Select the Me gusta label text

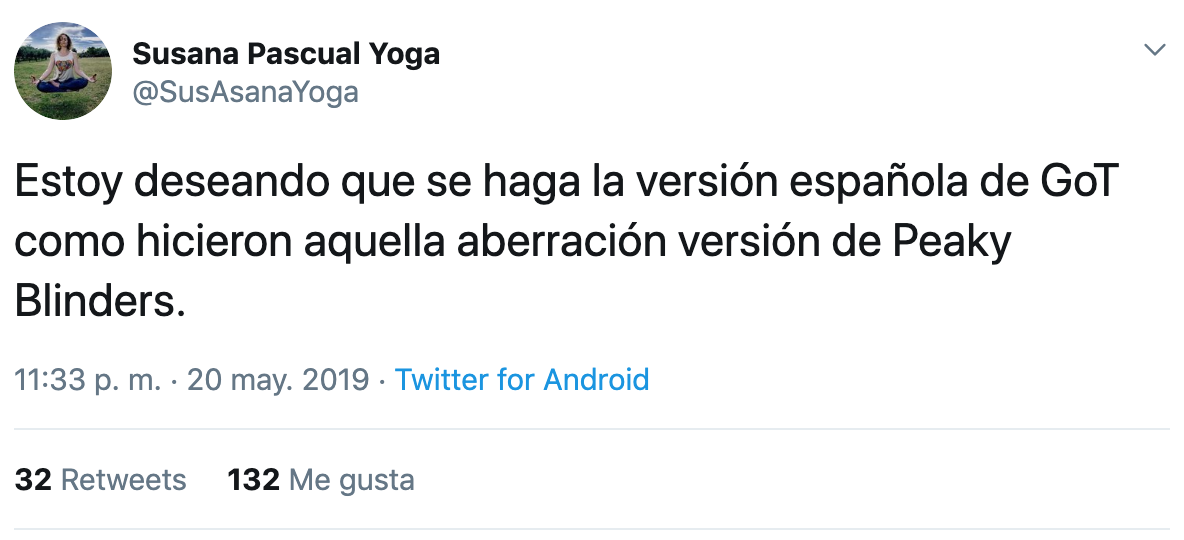pos(352,481)
